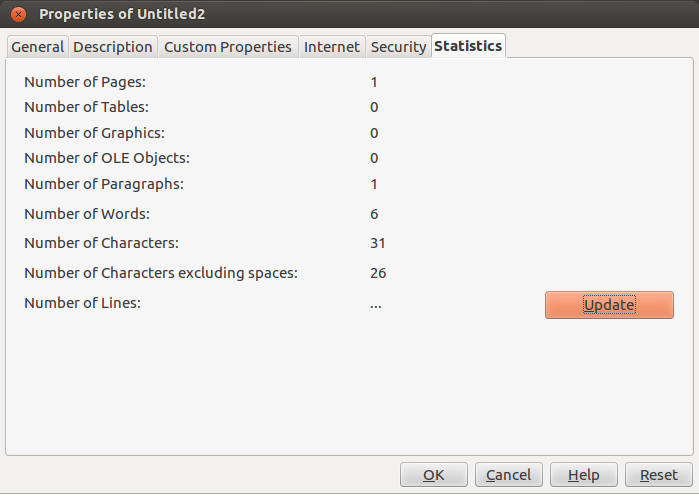Switch to the General tab
699x496 pixels.
(x=37, y=47)
